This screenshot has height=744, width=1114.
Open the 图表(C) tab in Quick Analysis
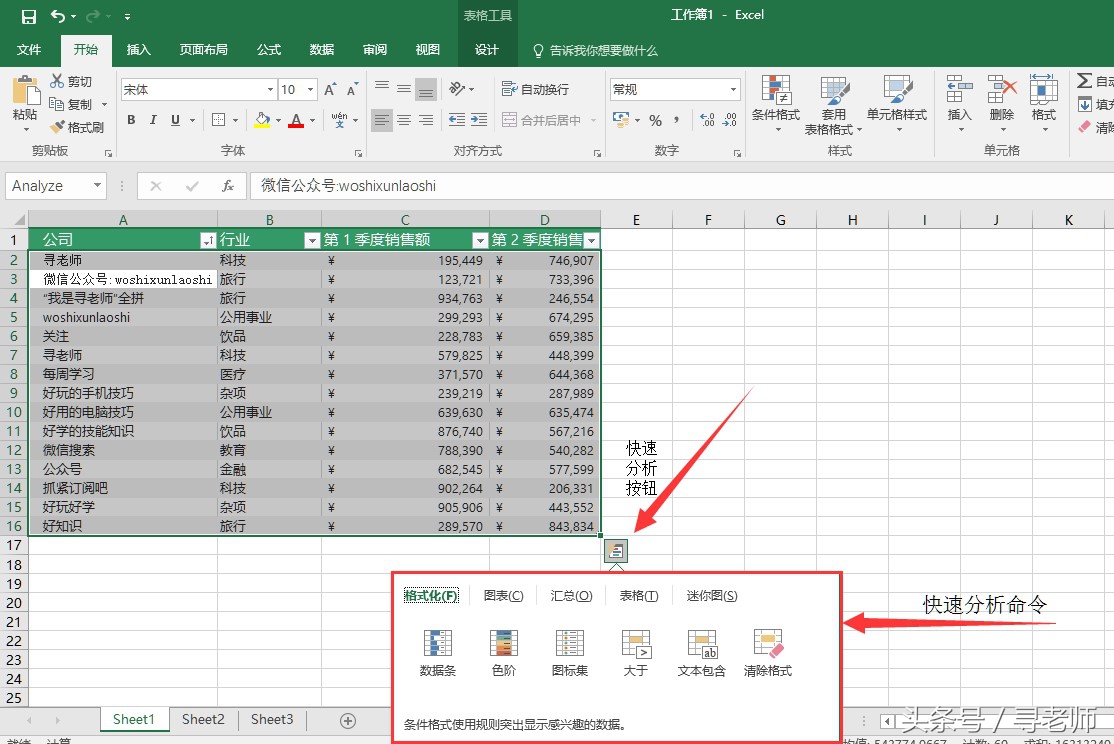click(x=503, y=596)
